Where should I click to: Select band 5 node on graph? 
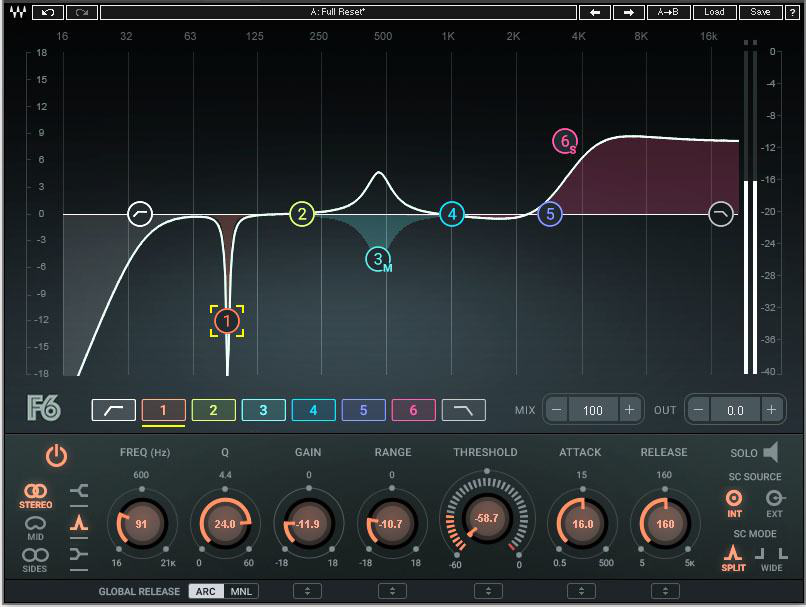(550, 214)
